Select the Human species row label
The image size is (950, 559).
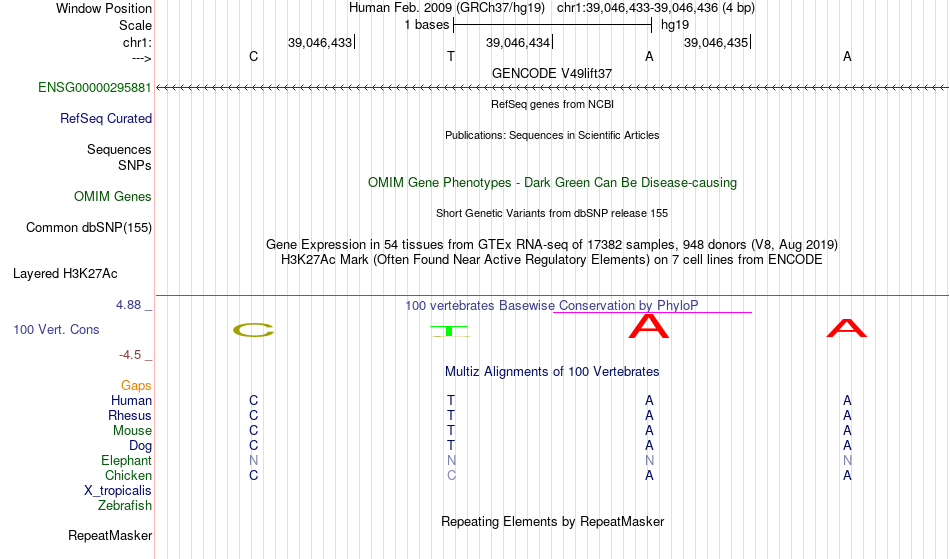(x=131, y=401)
